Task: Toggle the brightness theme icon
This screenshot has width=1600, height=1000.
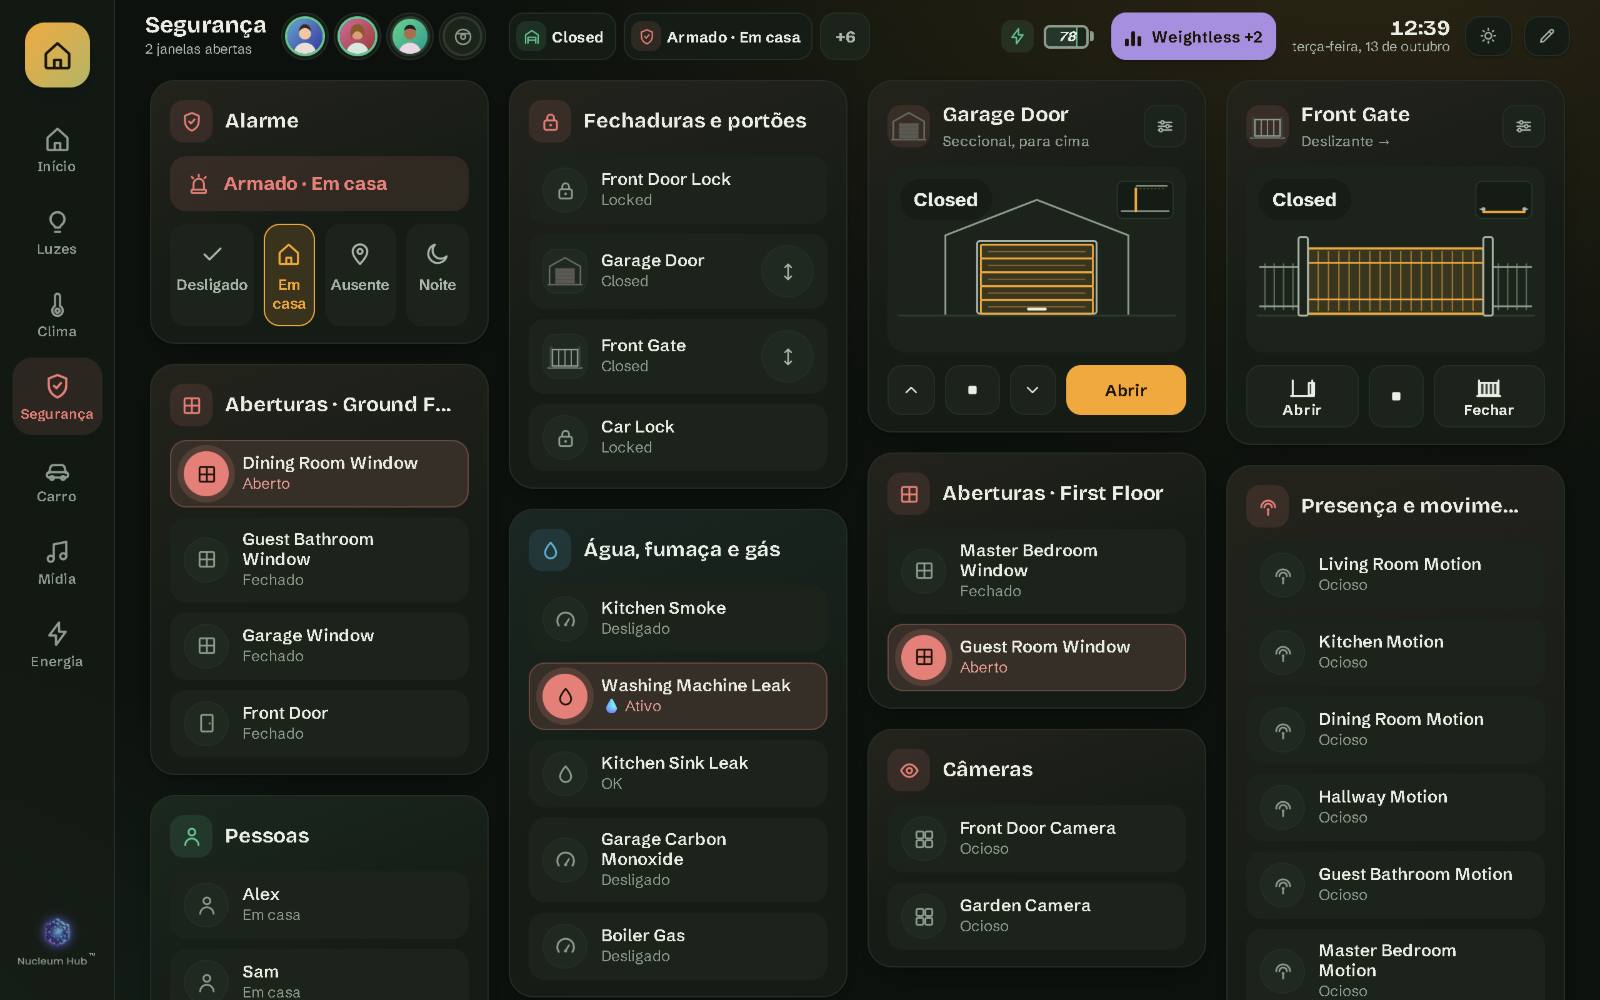Action: [1488, 36]
